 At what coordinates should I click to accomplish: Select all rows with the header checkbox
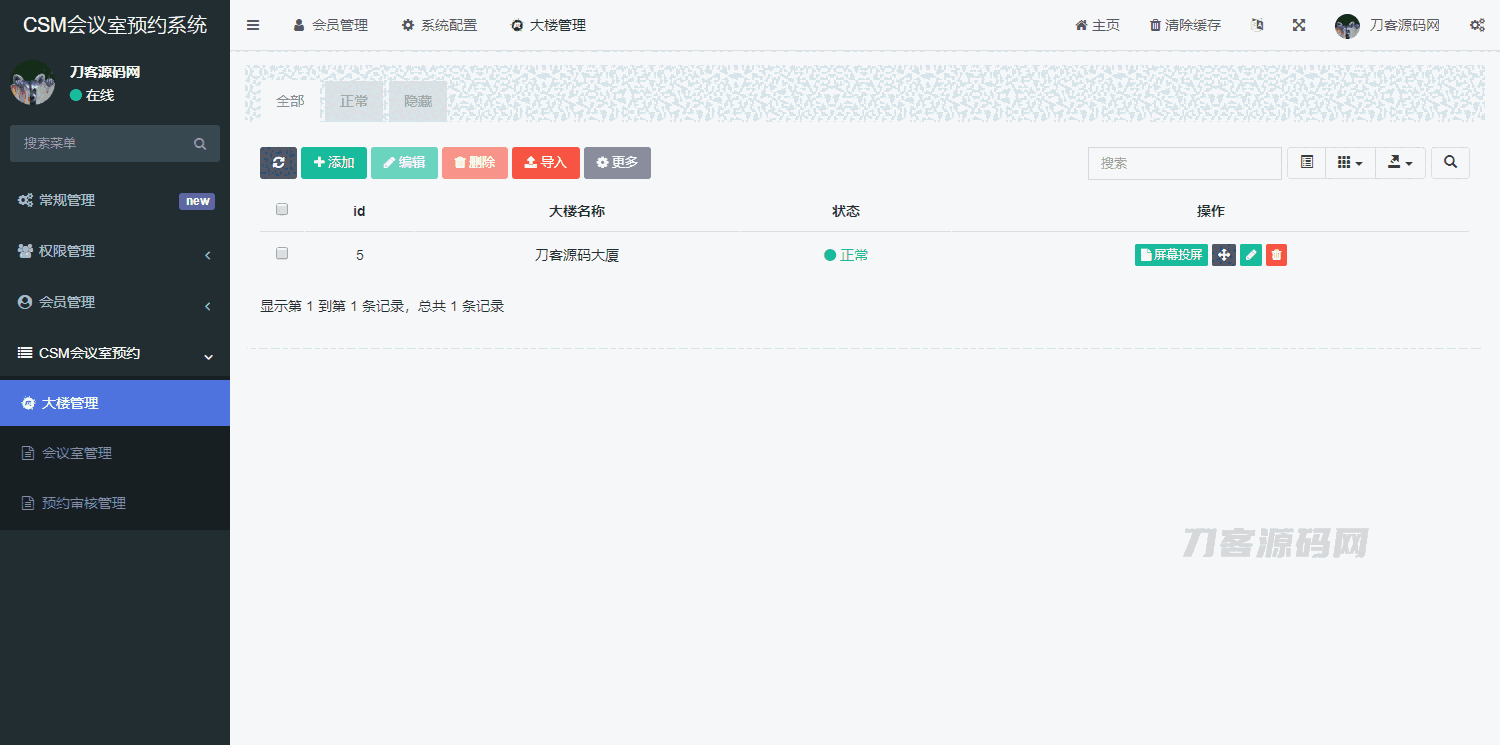pyautogui.click(x=282, y=210)
